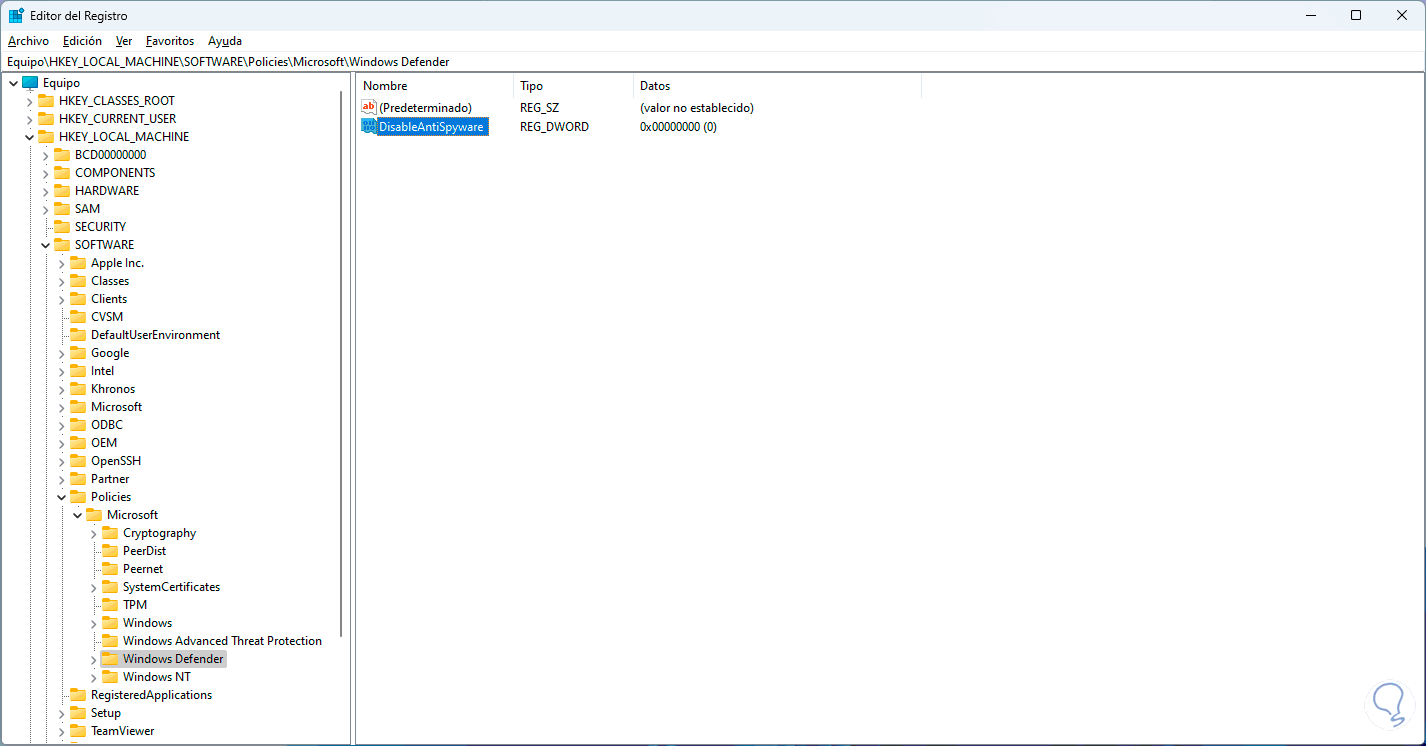Select the PeerDist key
This screenshot has width=1426, height=746.
tap(144, 551)
